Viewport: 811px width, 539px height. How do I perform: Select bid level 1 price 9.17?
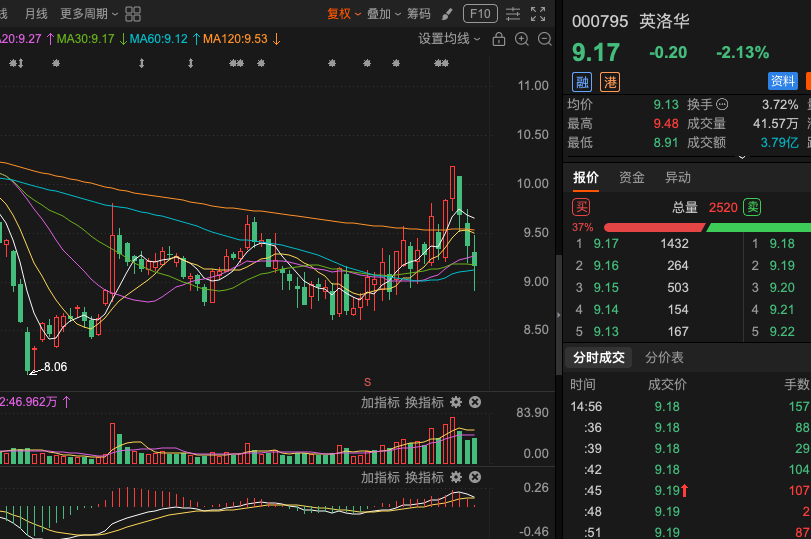606,244
